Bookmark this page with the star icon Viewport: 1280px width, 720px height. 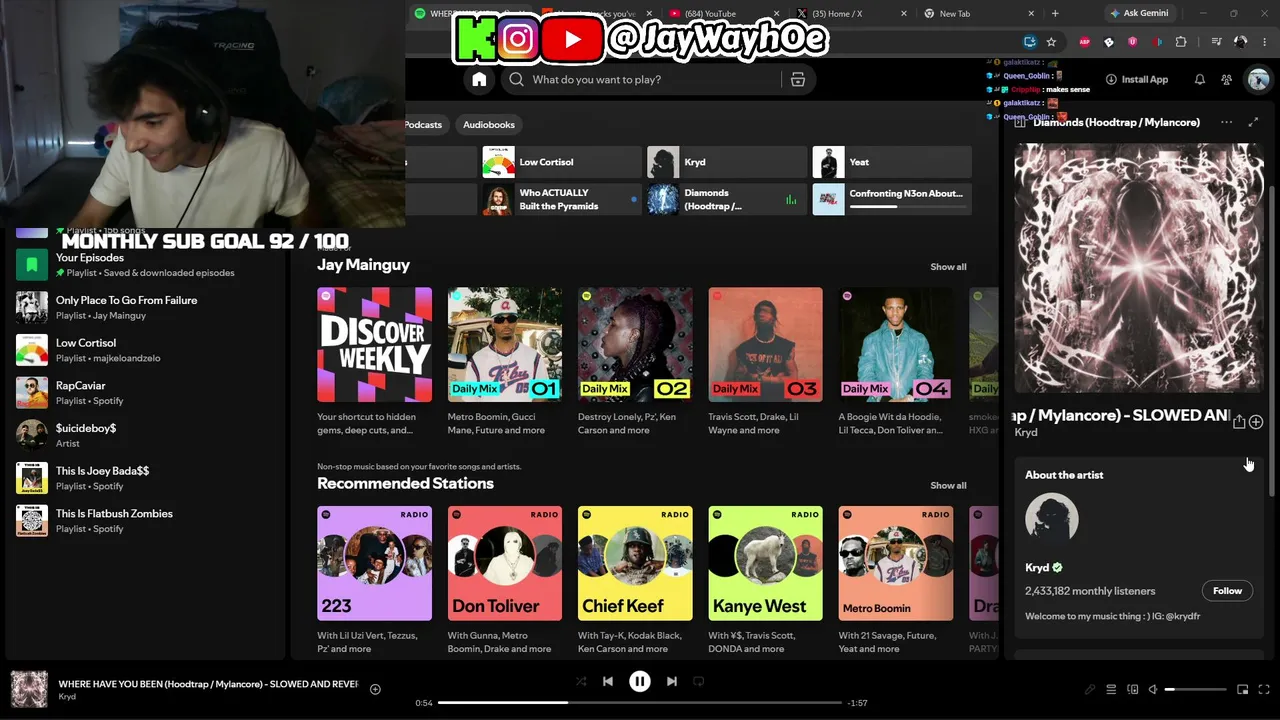click(1051, 42)
